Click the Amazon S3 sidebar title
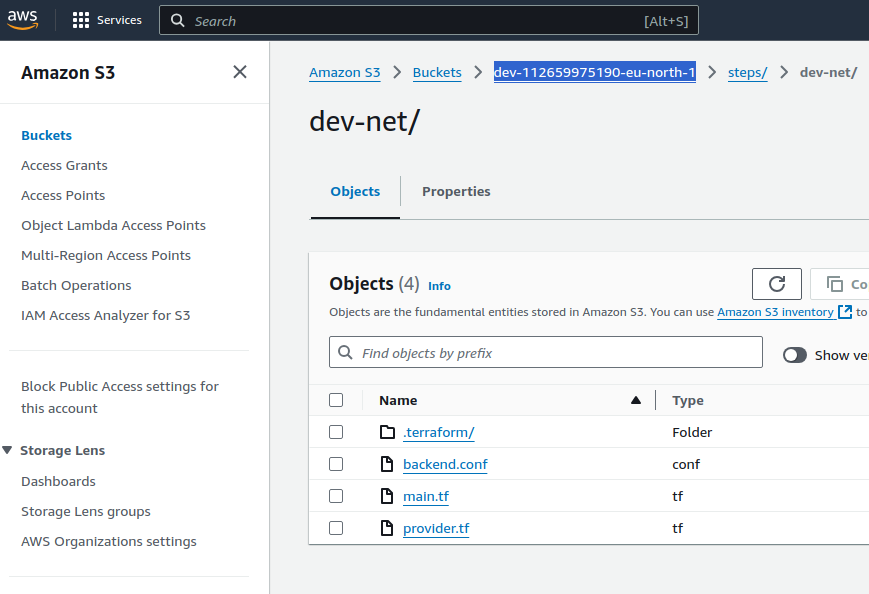The width and height of the screenshot is (869, 594). pos(68,73)
